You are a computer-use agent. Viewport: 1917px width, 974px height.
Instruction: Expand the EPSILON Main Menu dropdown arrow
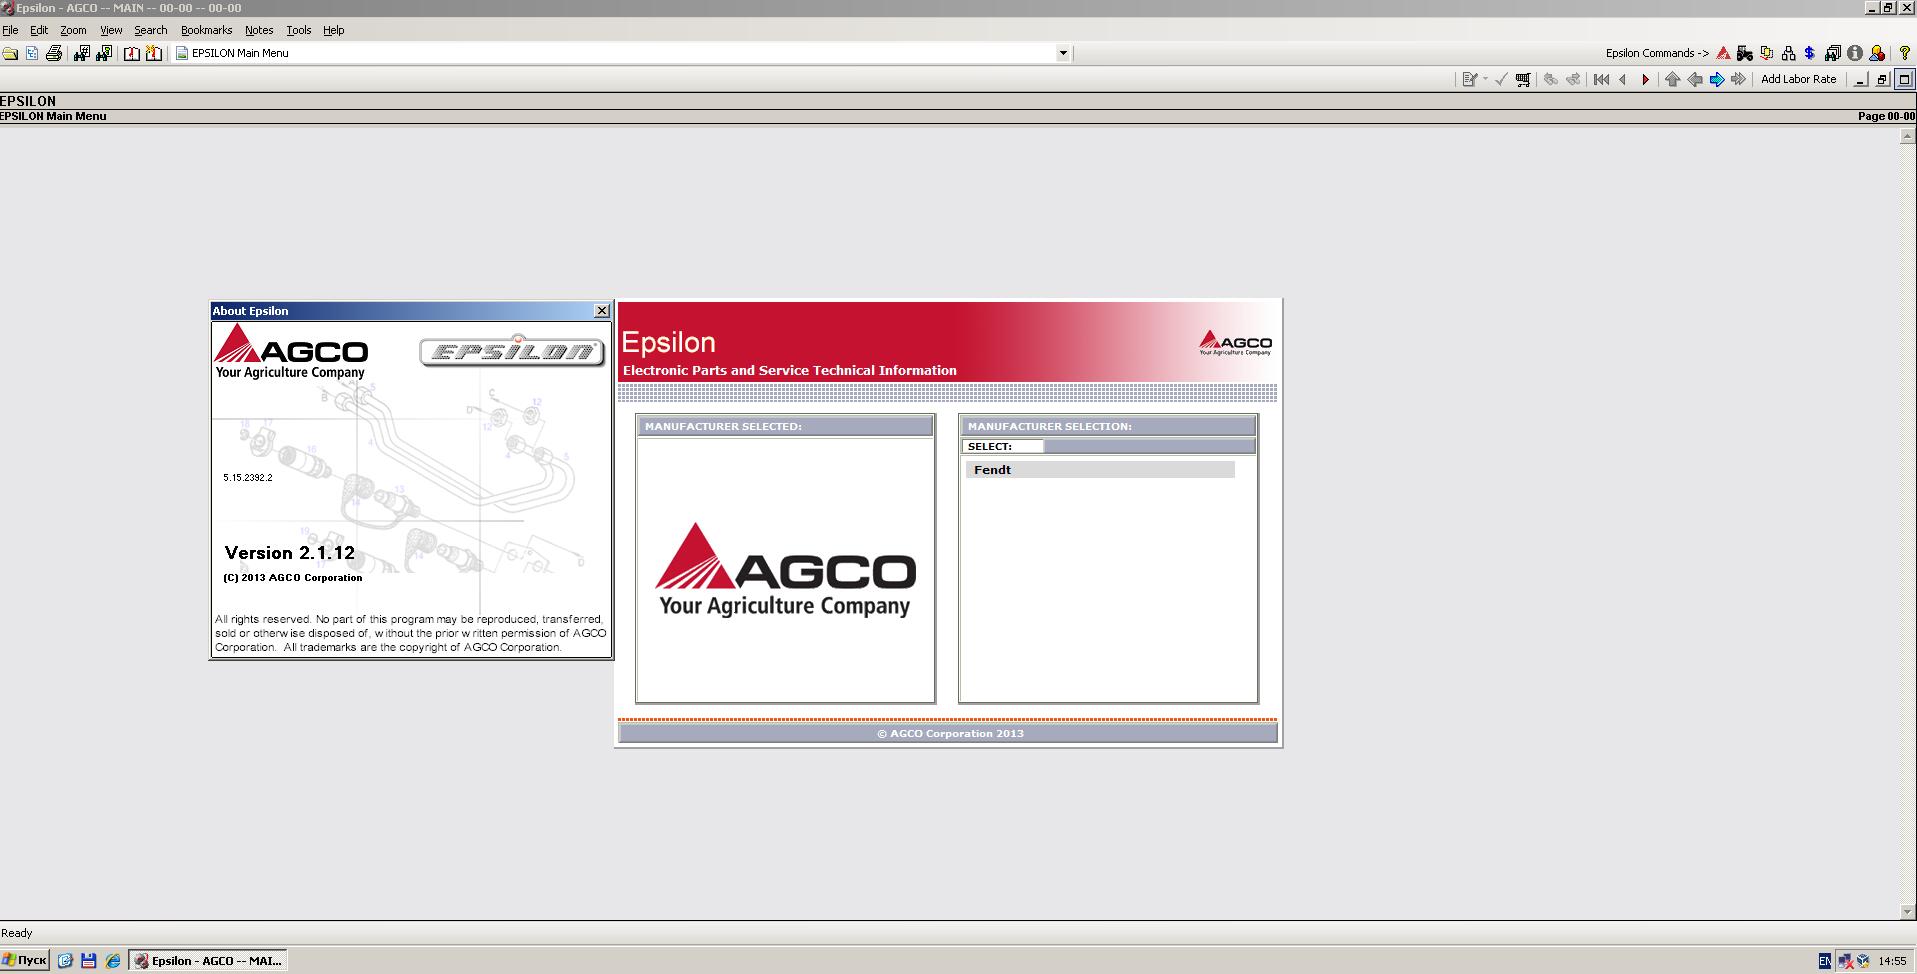tap(1063, 53)
